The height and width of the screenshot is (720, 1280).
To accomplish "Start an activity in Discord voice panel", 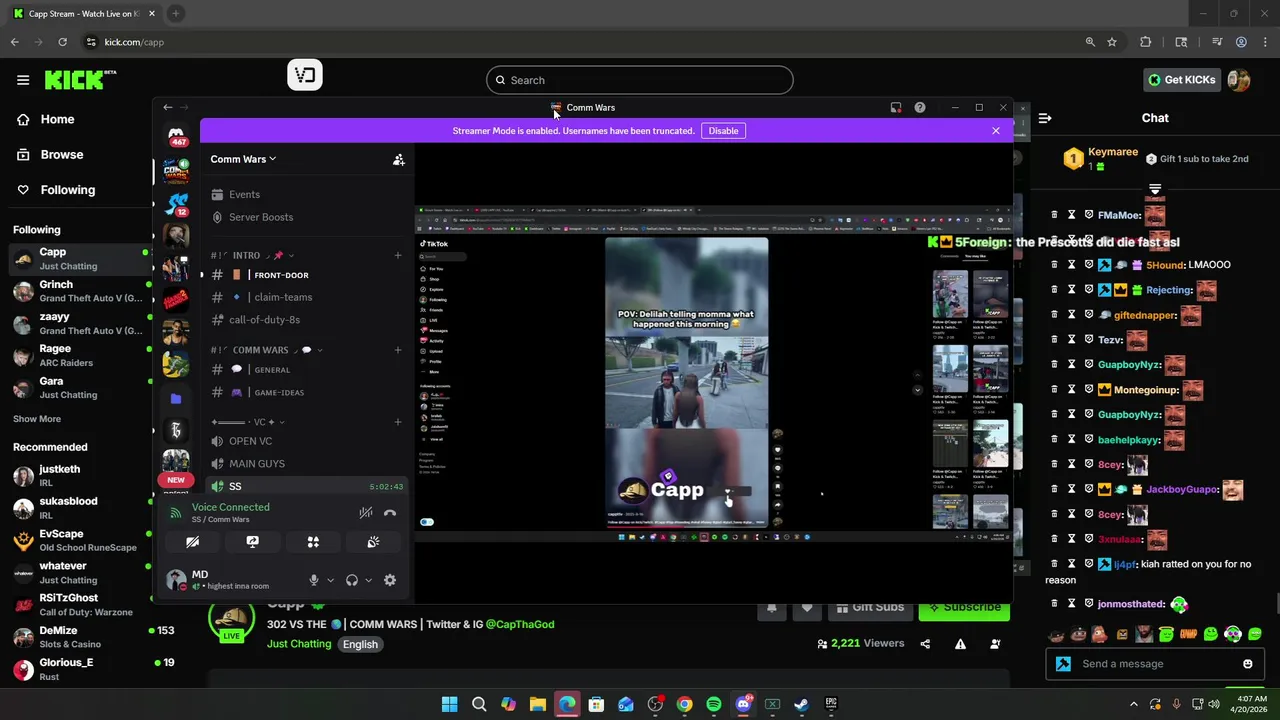I will pos(313,542).
